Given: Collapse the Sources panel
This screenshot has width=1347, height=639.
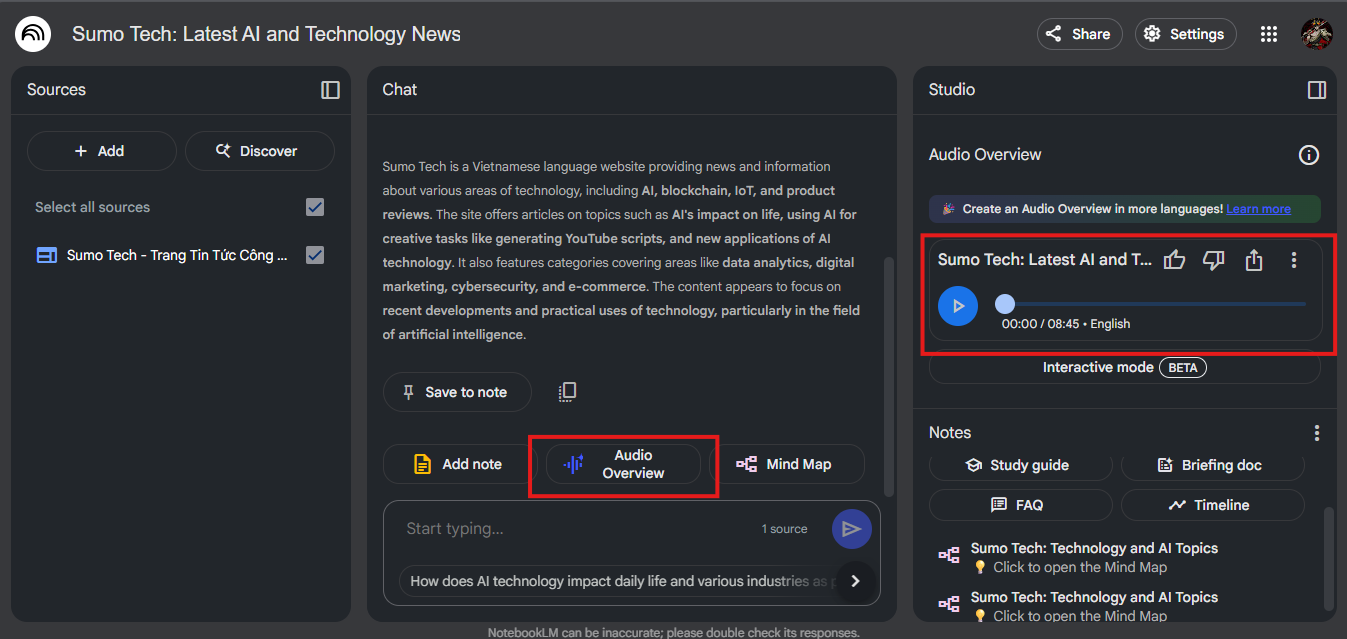Looking at the screenshot, I should click(330, 90).
